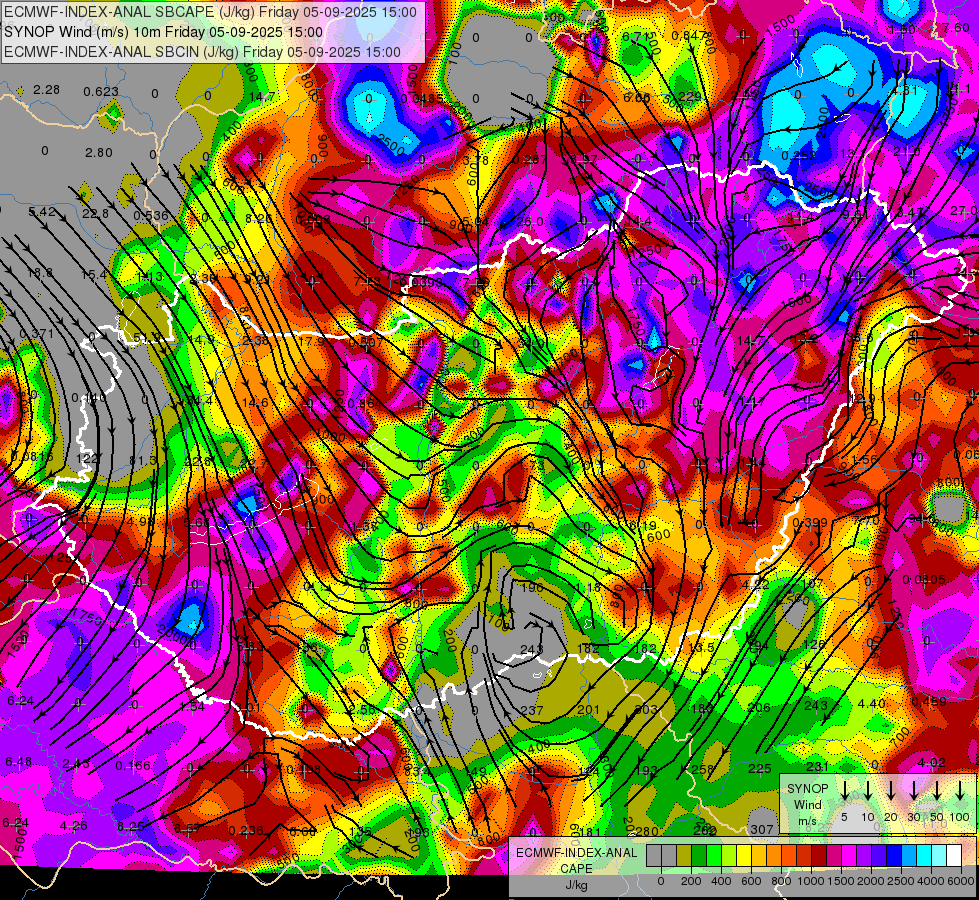Click the '201' map value
This screenshot has height=900, width=979.
click(588, 710)
